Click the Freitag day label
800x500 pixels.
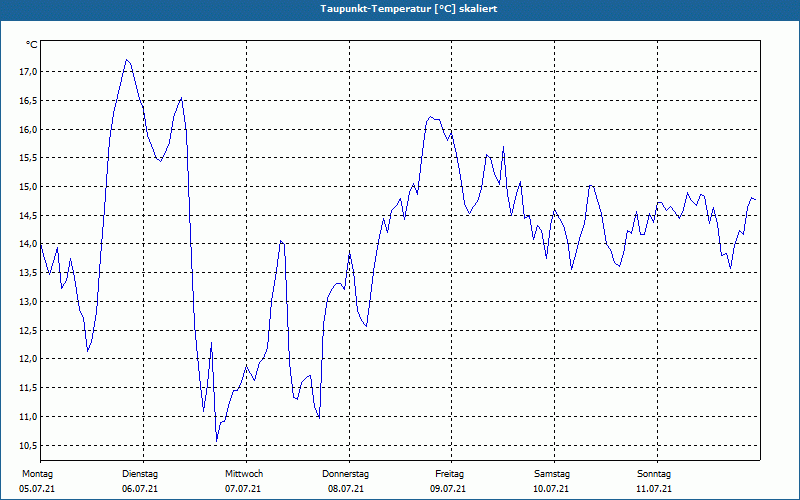pos(449,474)
